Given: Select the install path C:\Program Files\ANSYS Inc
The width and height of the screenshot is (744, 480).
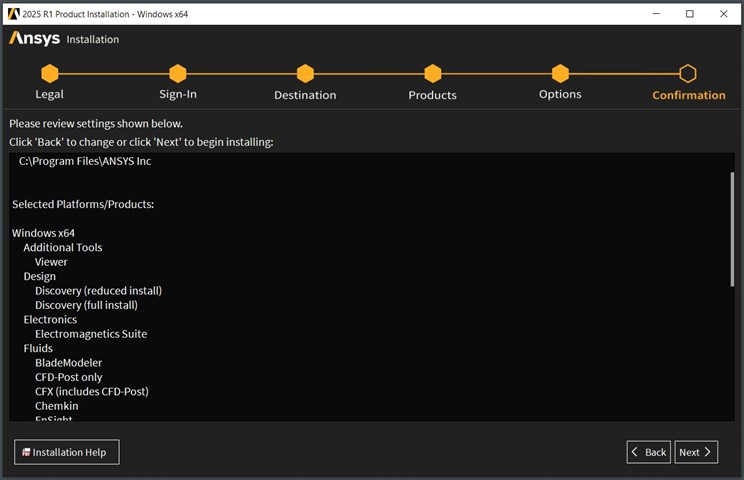Looking at the screenshot, I should [x=85, y=161].
